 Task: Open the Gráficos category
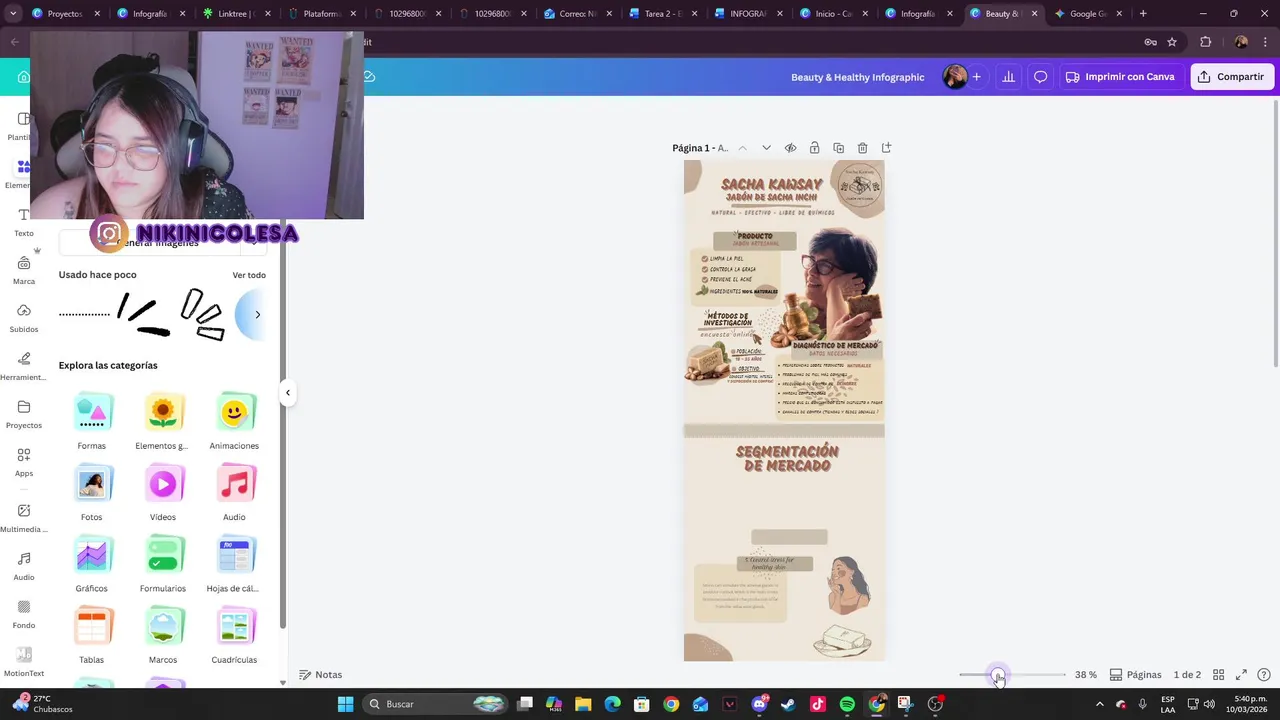click(92, 564)
